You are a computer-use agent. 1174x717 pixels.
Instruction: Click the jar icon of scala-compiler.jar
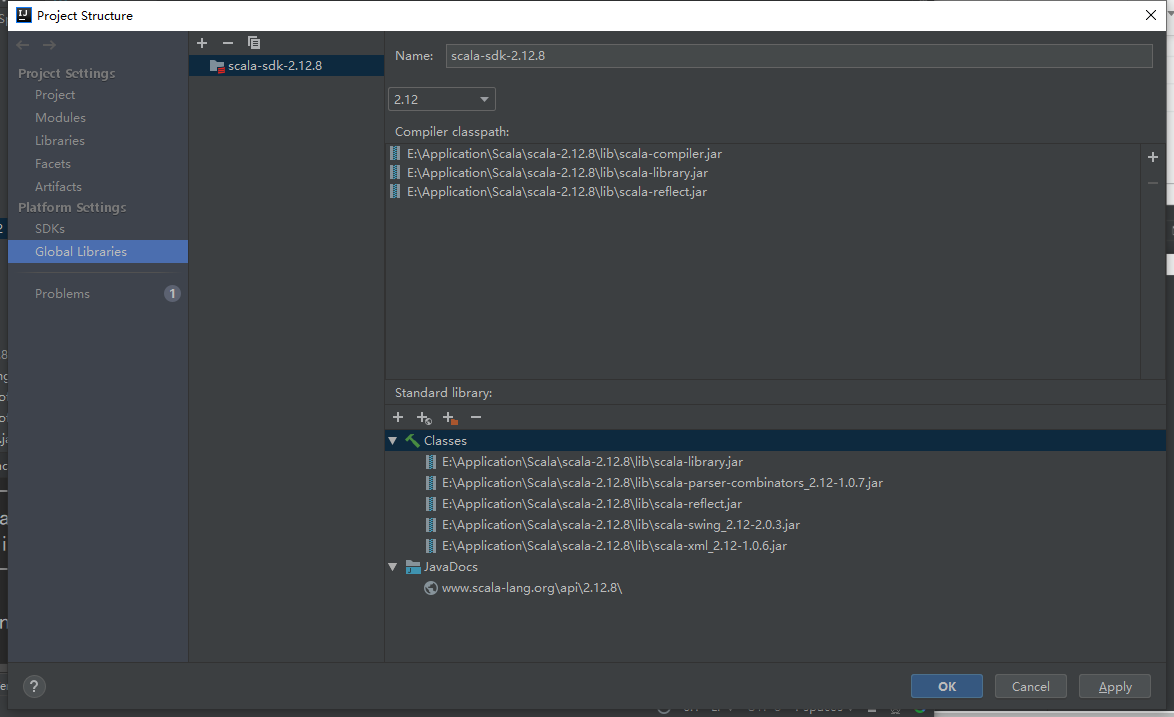(x=395, y=153)
